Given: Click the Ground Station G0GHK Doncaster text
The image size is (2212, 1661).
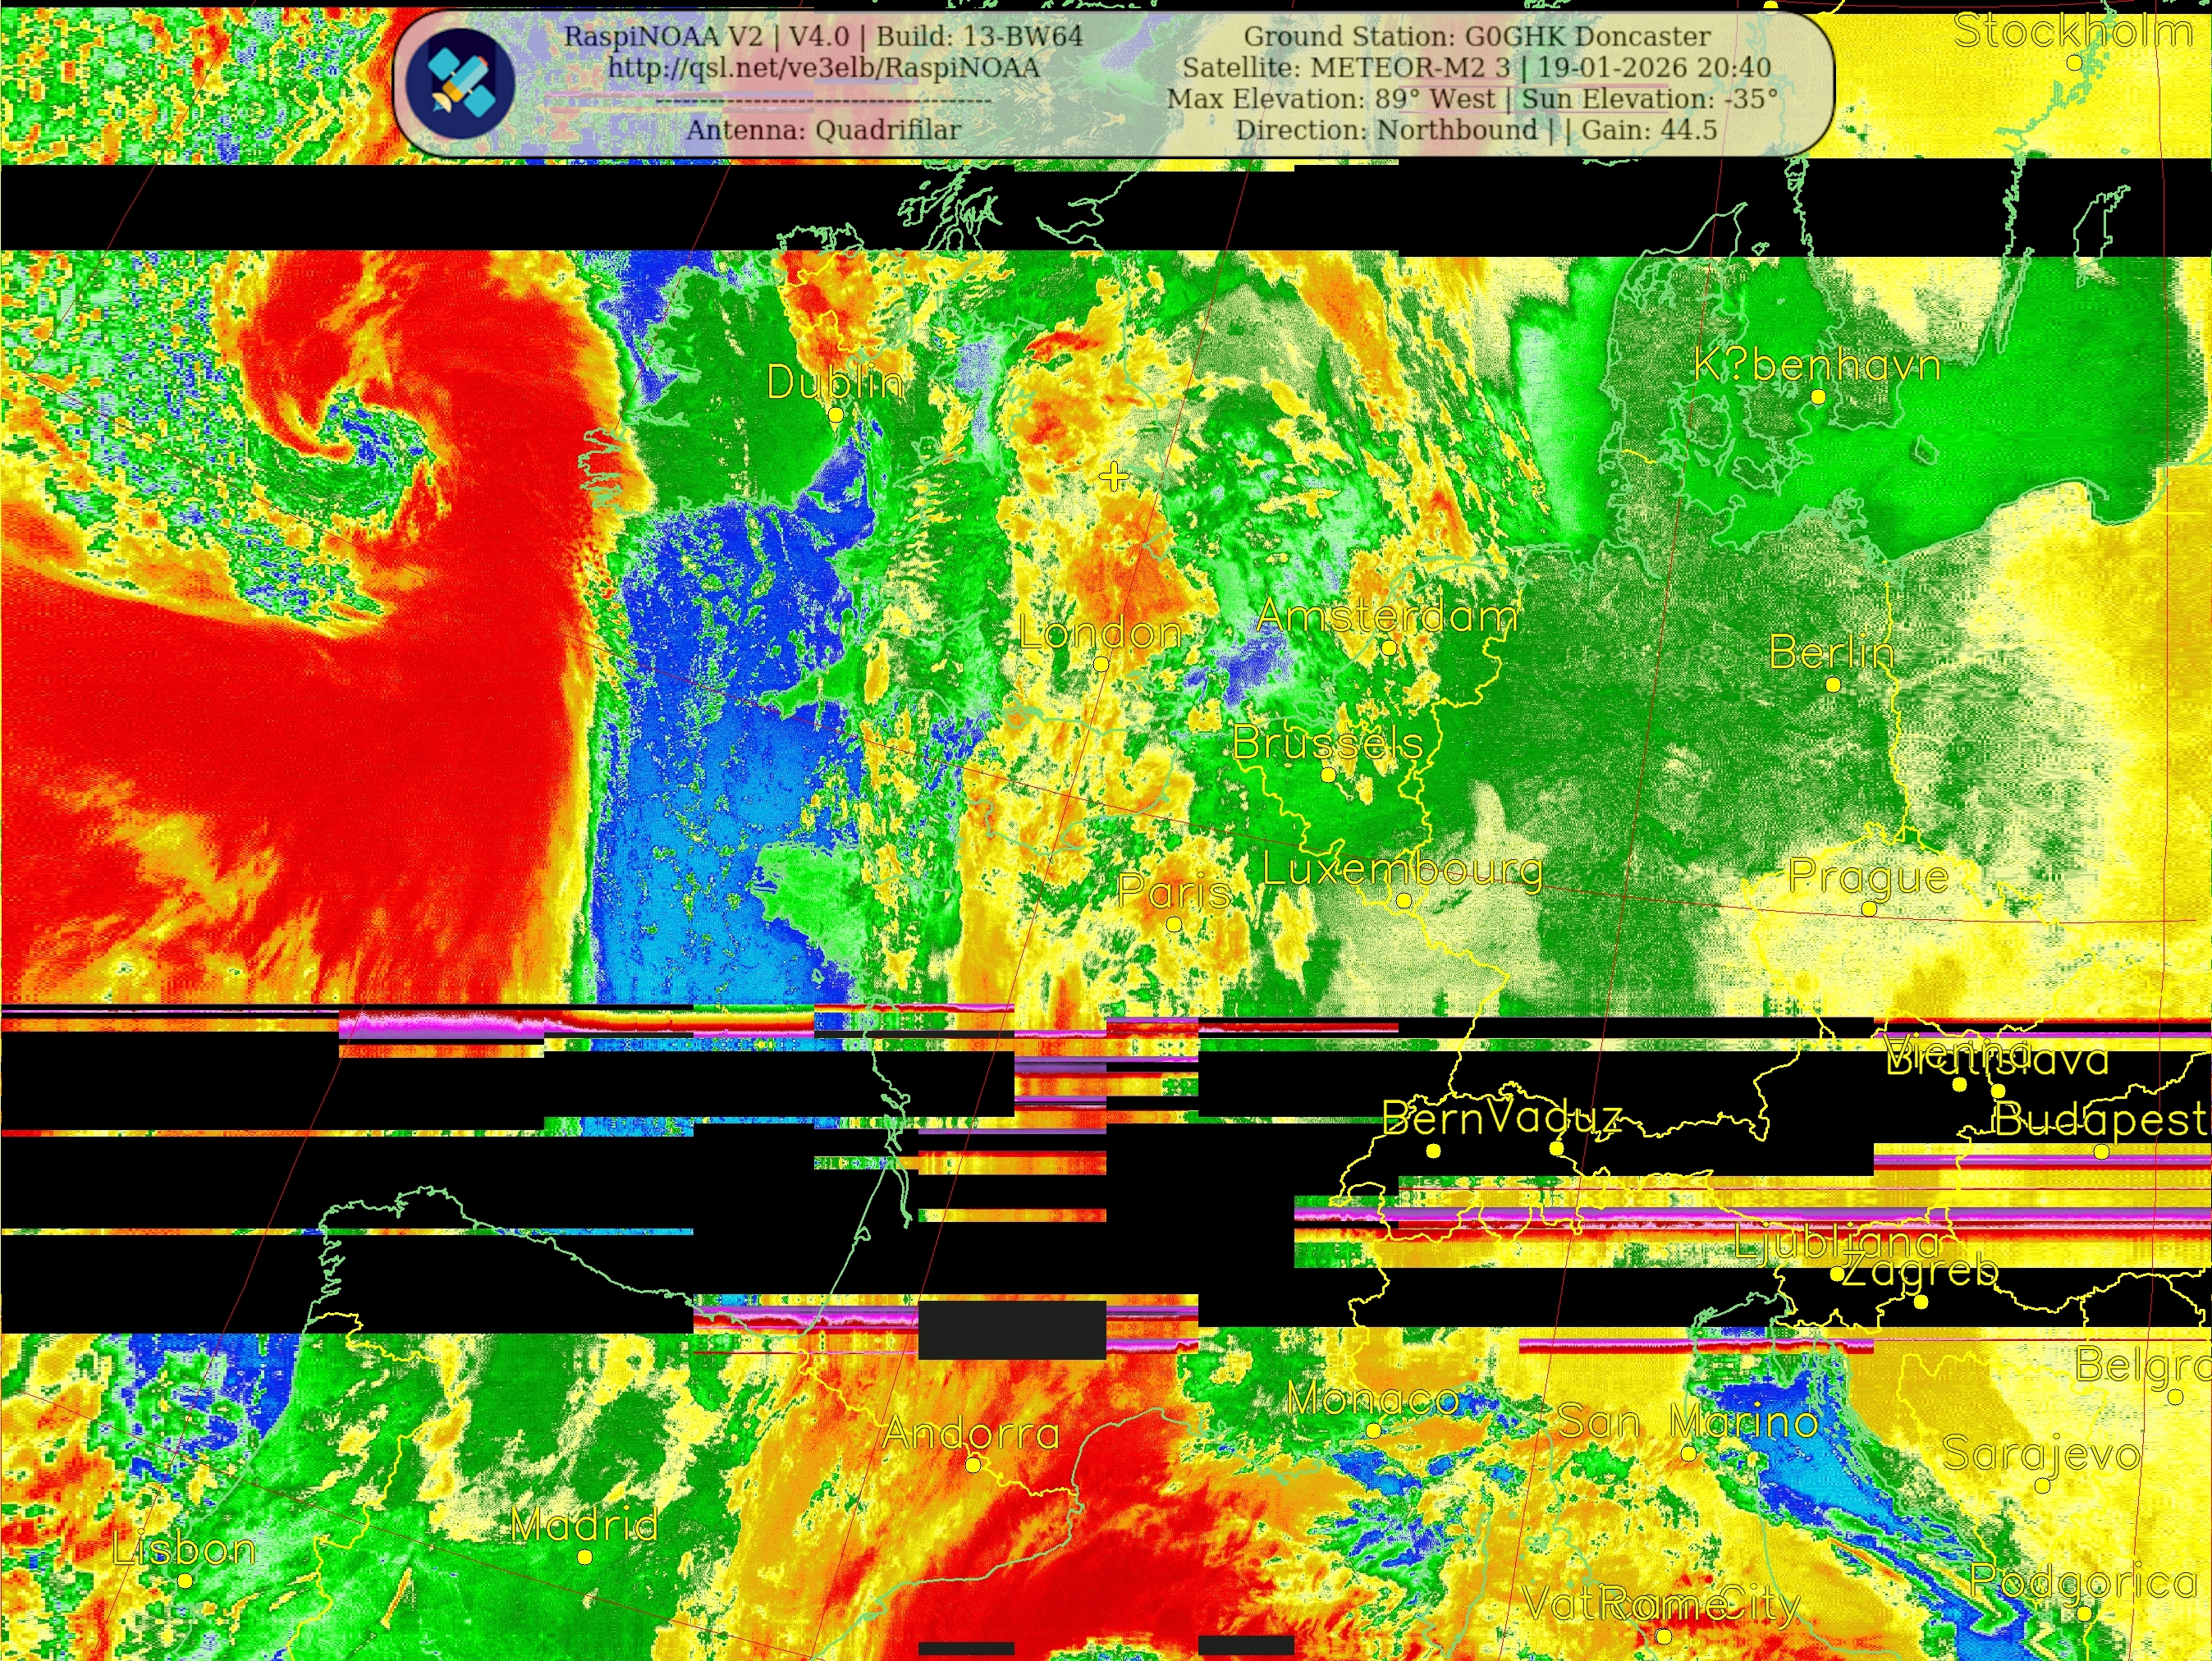Looking at the screenshot, I should 1477,37.
